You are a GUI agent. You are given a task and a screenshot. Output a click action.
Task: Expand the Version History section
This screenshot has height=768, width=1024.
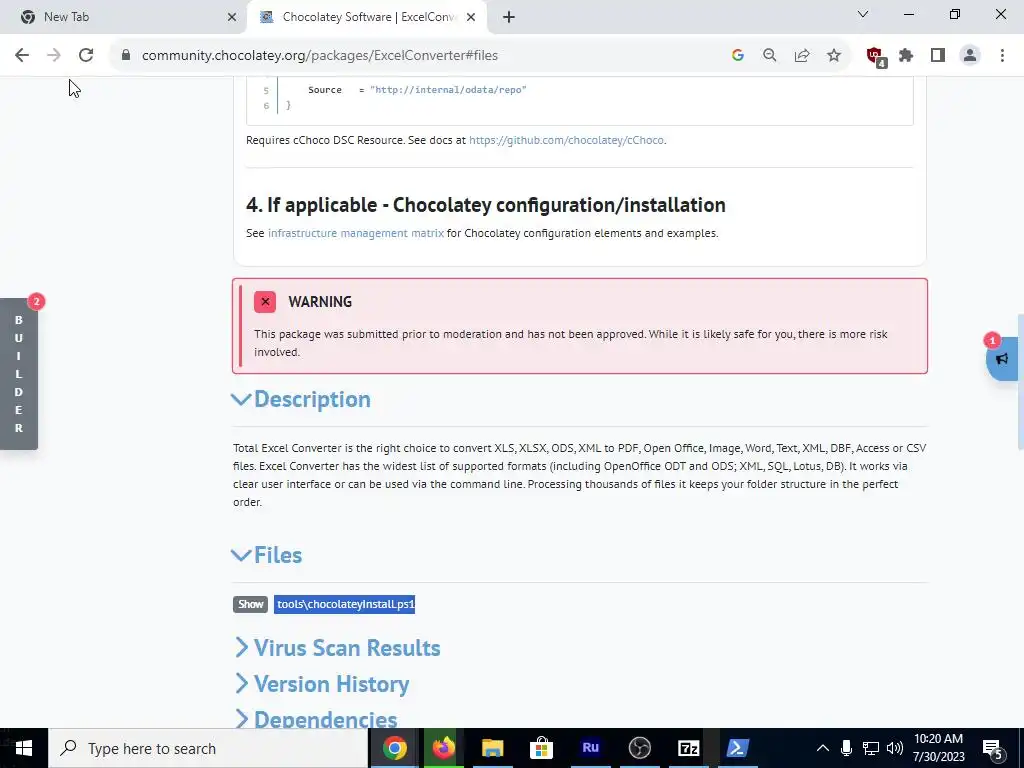tap(322, 684)
